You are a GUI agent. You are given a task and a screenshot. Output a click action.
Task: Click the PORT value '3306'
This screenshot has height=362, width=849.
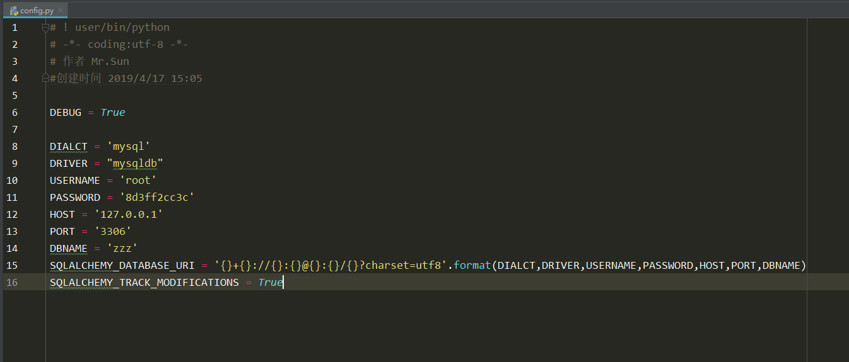113,232
